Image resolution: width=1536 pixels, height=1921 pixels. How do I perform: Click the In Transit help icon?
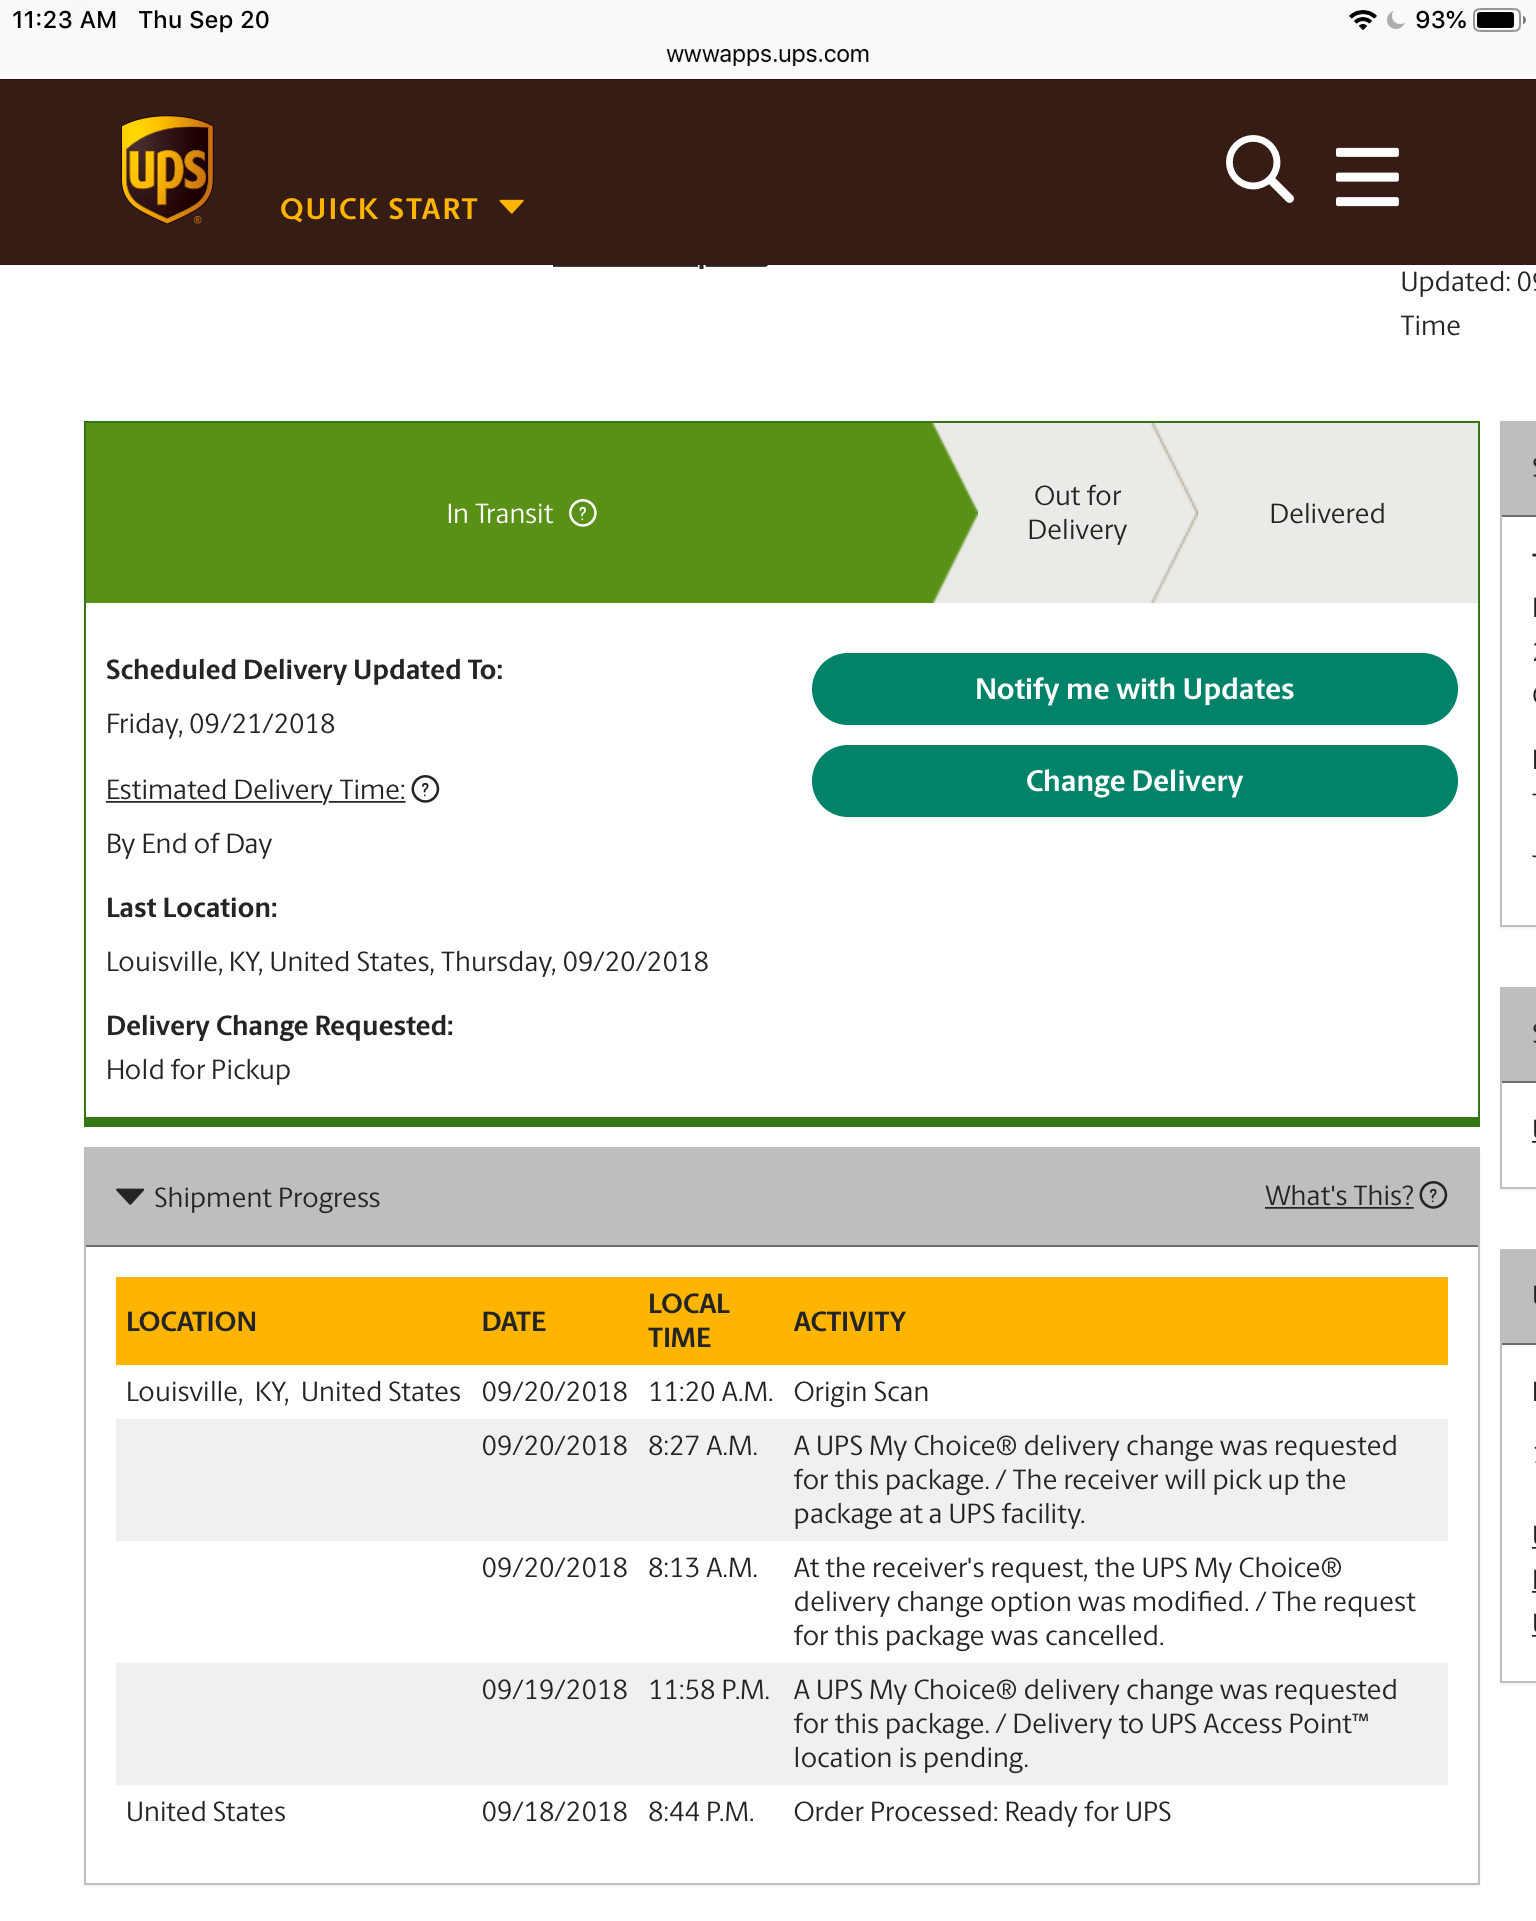coord(583,513)
